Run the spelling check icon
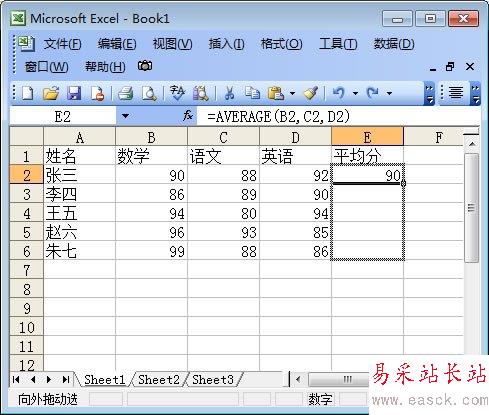The width and height of the screenshot is (489, 415). click(177, 93)
